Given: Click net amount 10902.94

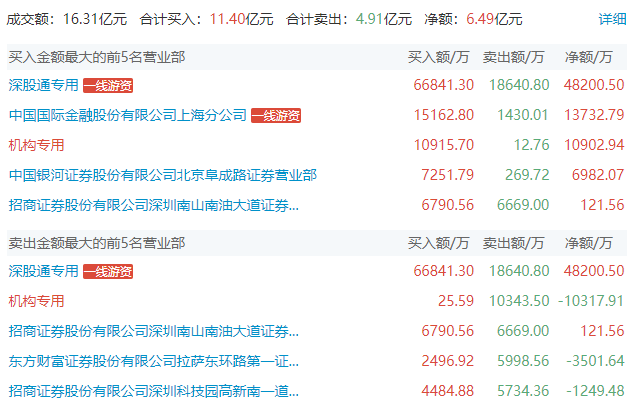Looking at the screenshot, I should 594,145.
